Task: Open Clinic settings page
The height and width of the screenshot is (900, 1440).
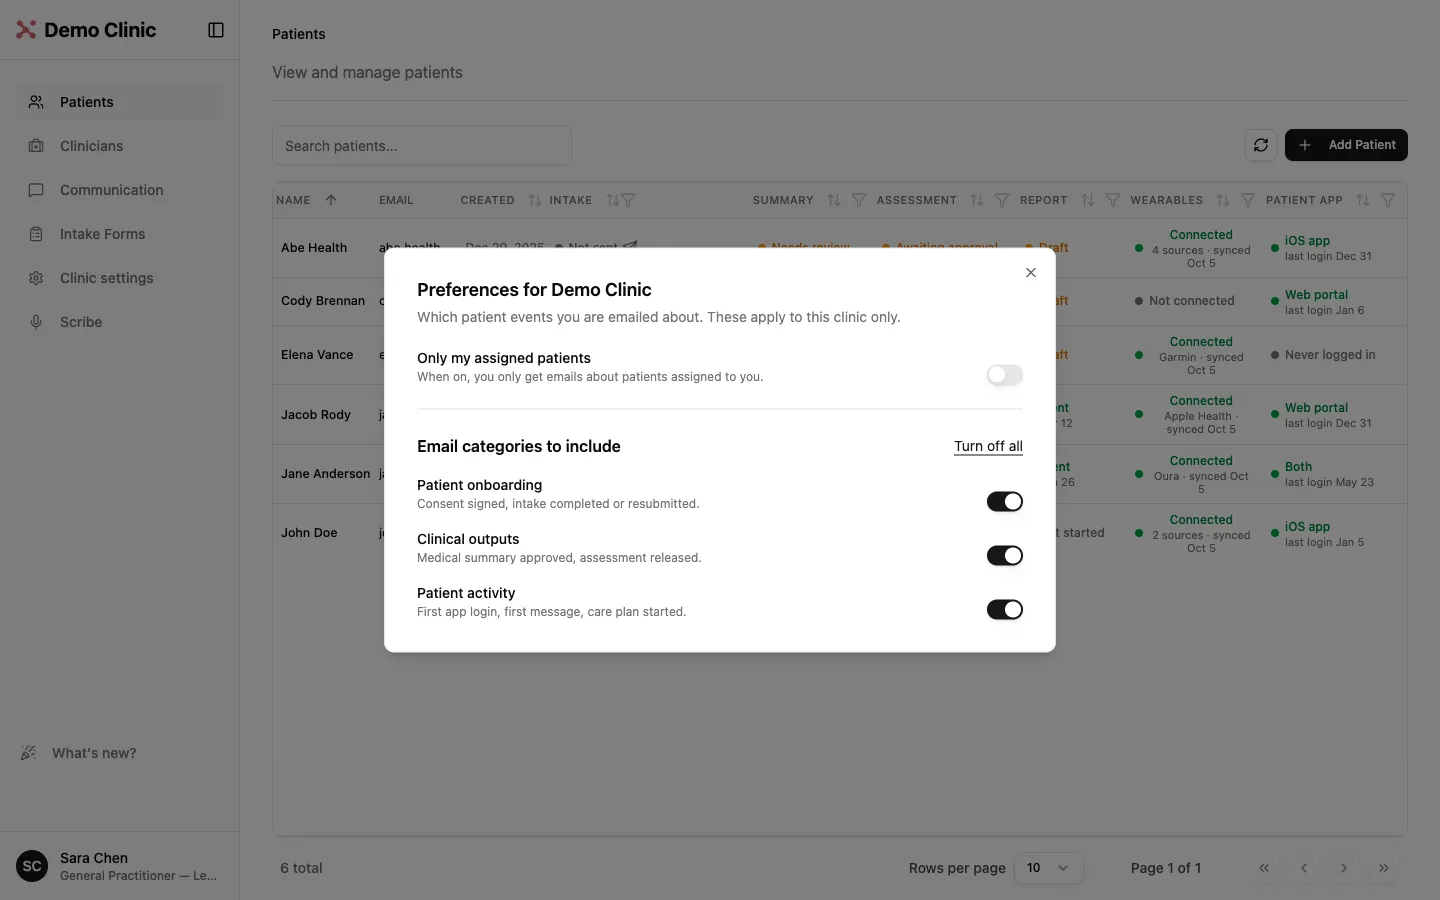Action: tap(120, 278)
